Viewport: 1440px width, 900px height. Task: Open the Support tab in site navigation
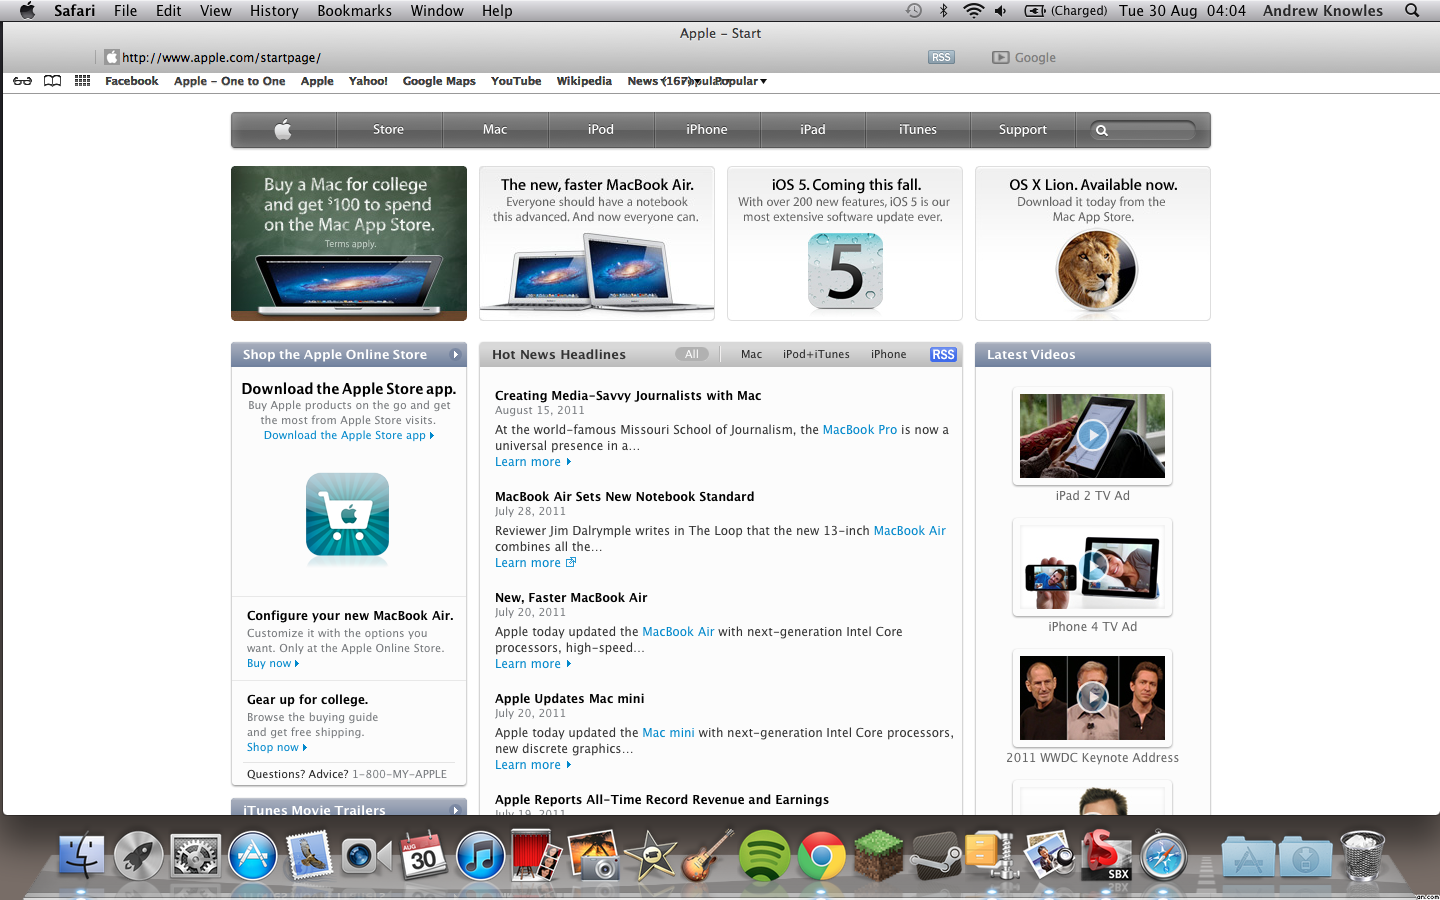coord(1022,130)
